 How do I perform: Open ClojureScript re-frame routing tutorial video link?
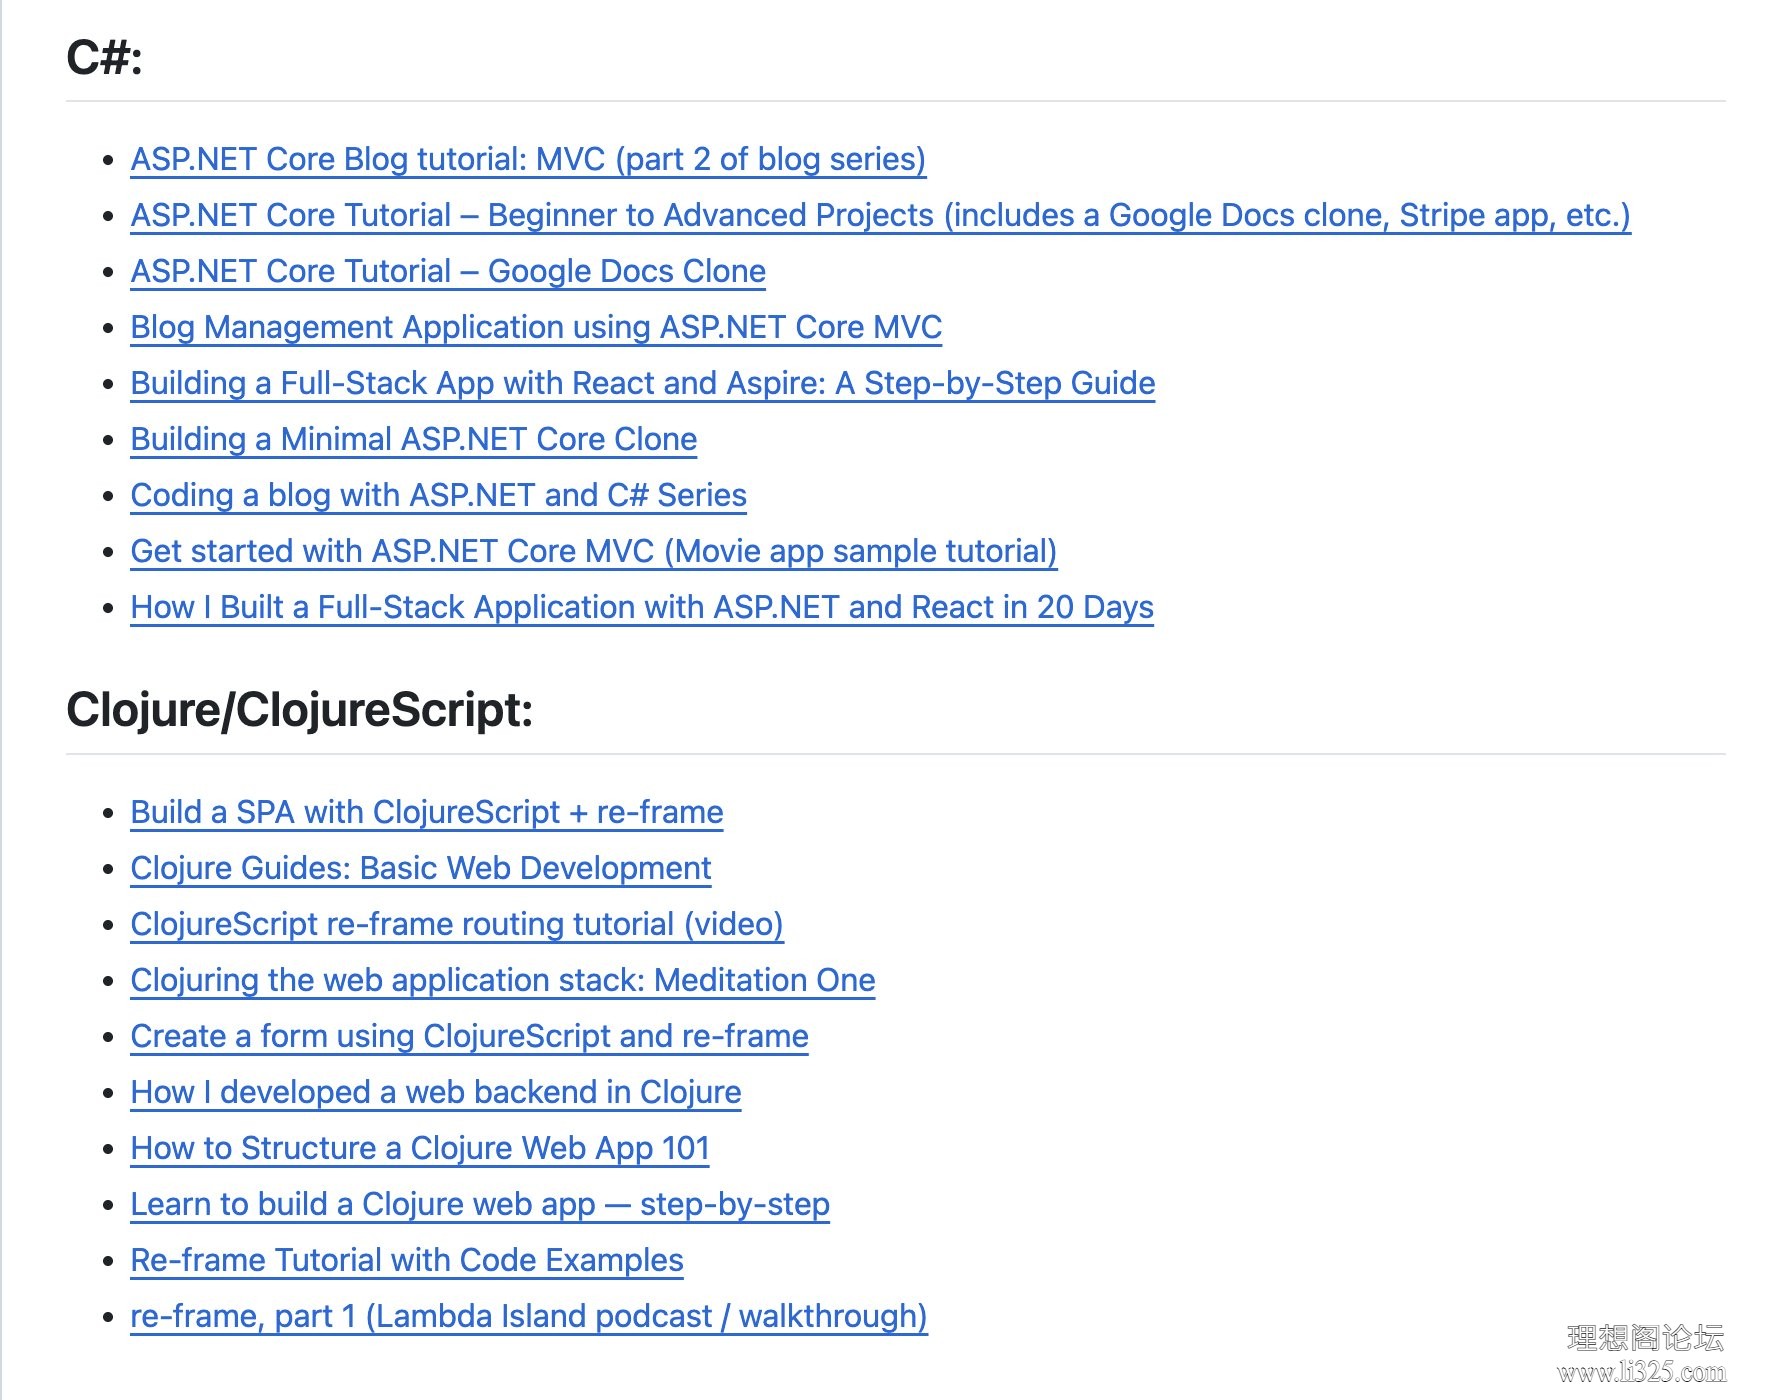click(456, 924)
